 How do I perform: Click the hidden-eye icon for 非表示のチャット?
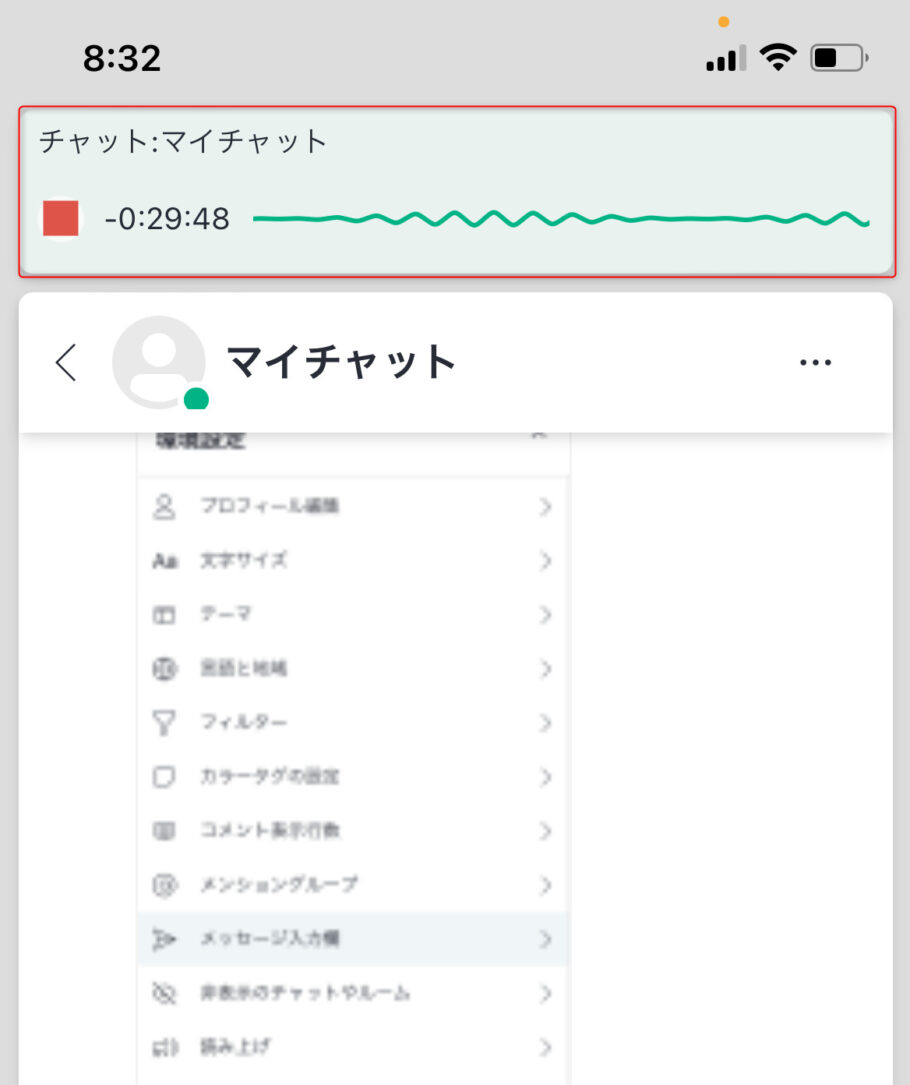pos(164,993)
